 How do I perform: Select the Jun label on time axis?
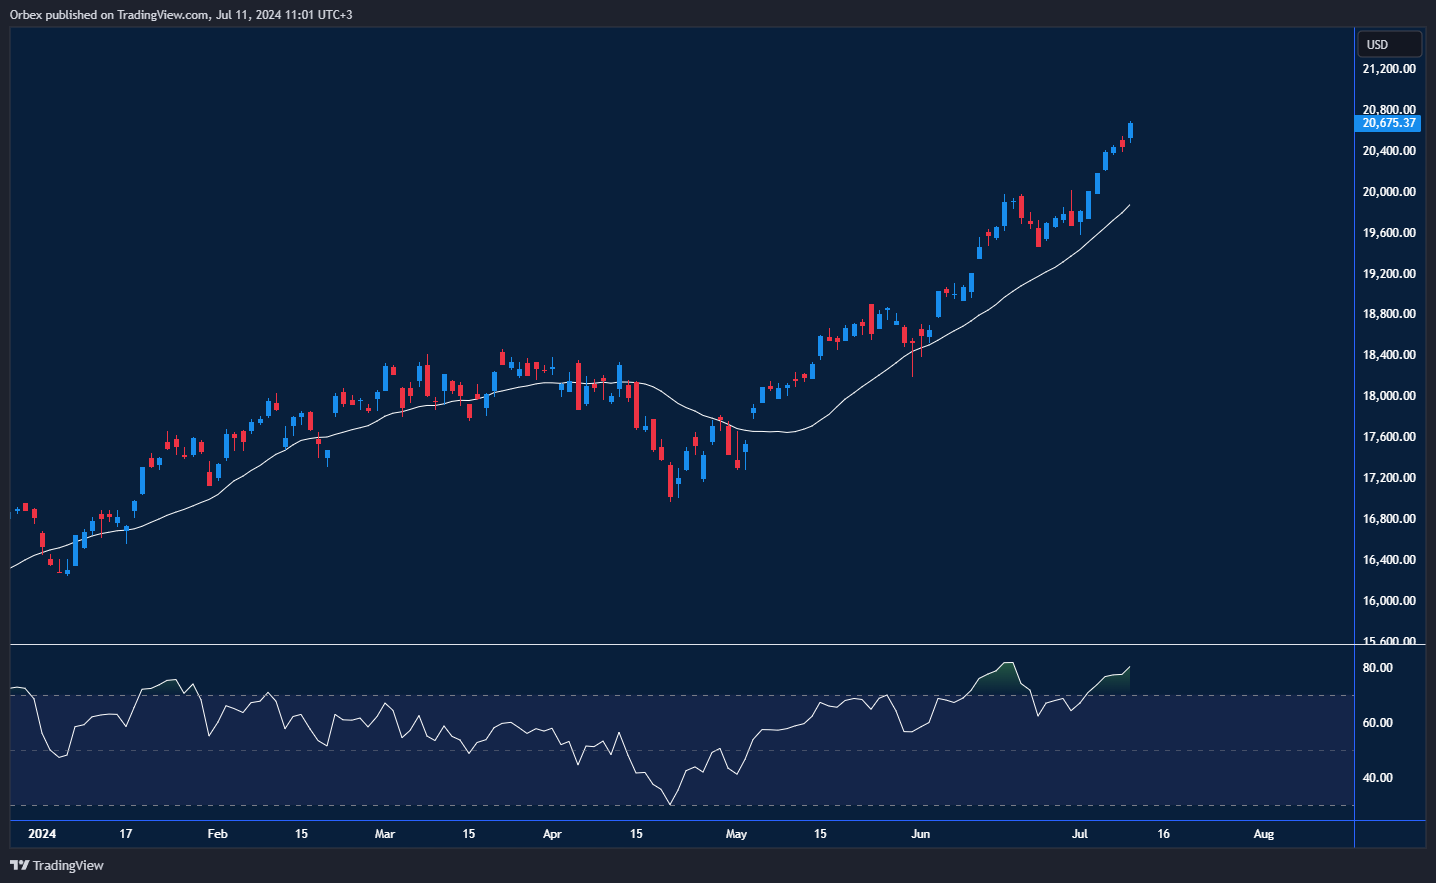[x=920, y=834]
